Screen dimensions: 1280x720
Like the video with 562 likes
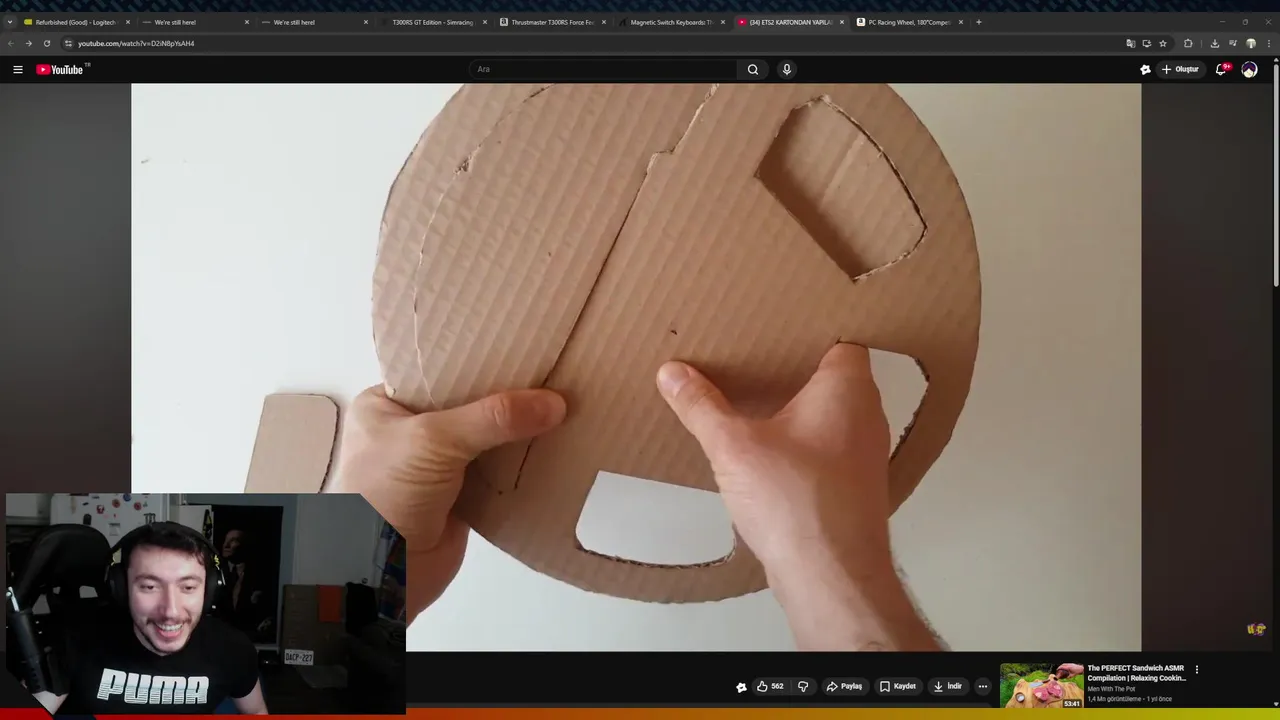(770, 686)
